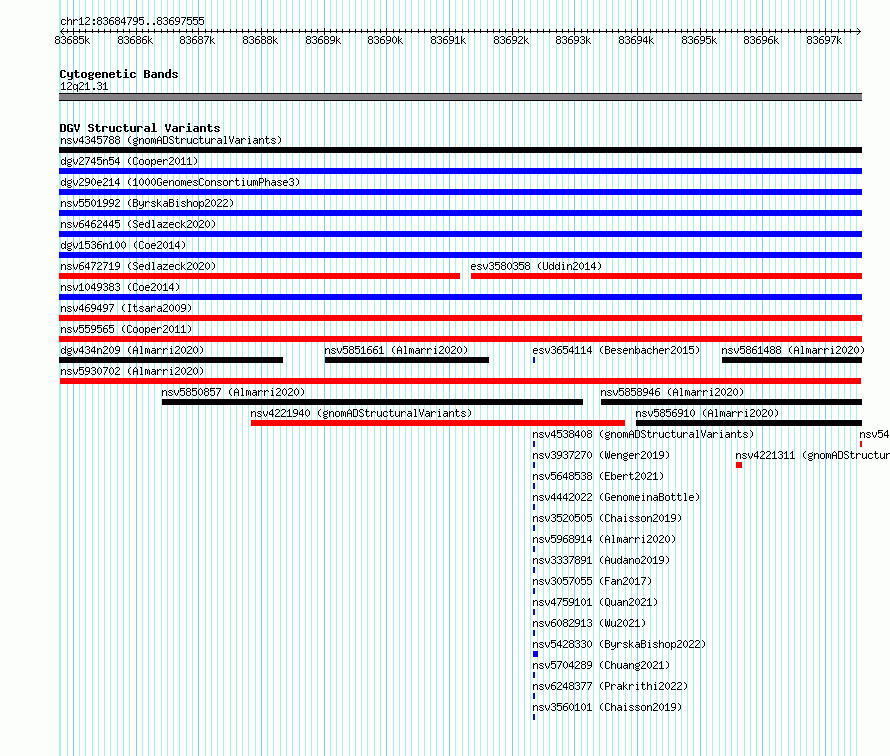This screenshot has height=756, width=890.
Task: Open nsv6462445 (Sedlazeck2020) variant label
Action: pos(138,224)
